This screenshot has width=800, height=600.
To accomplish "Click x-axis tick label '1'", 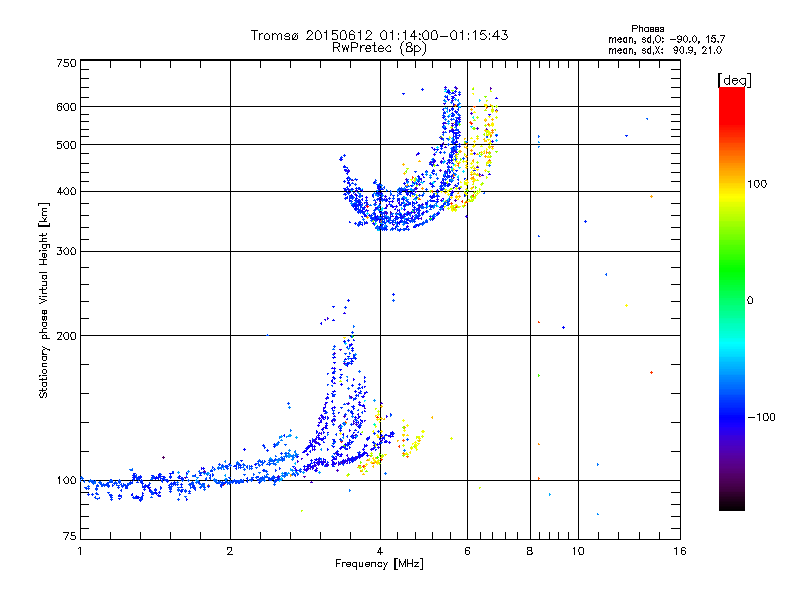I will pos(80,551).
